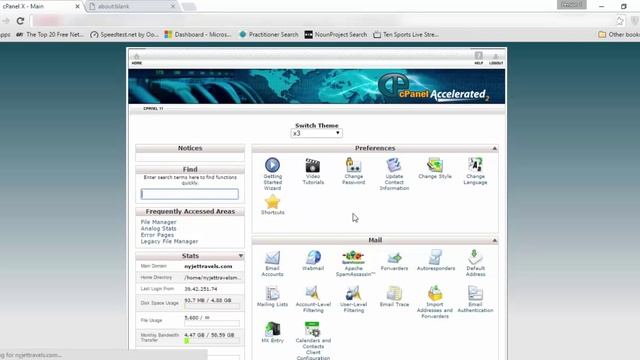640x360 pixels.
Task: Open Error Pages link
Action: pos(157,235)
